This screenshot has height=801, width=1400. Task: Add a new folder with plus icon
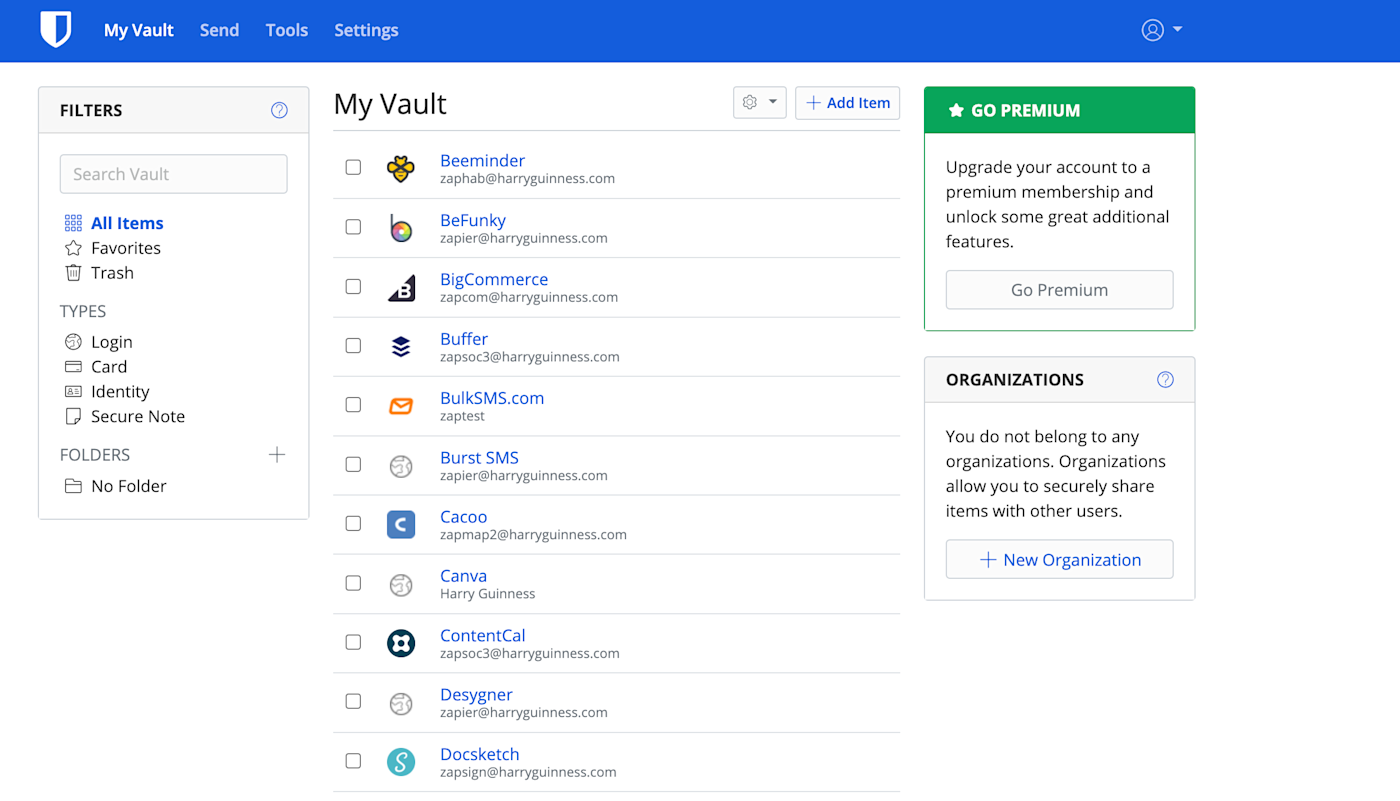tap(277, 455)
